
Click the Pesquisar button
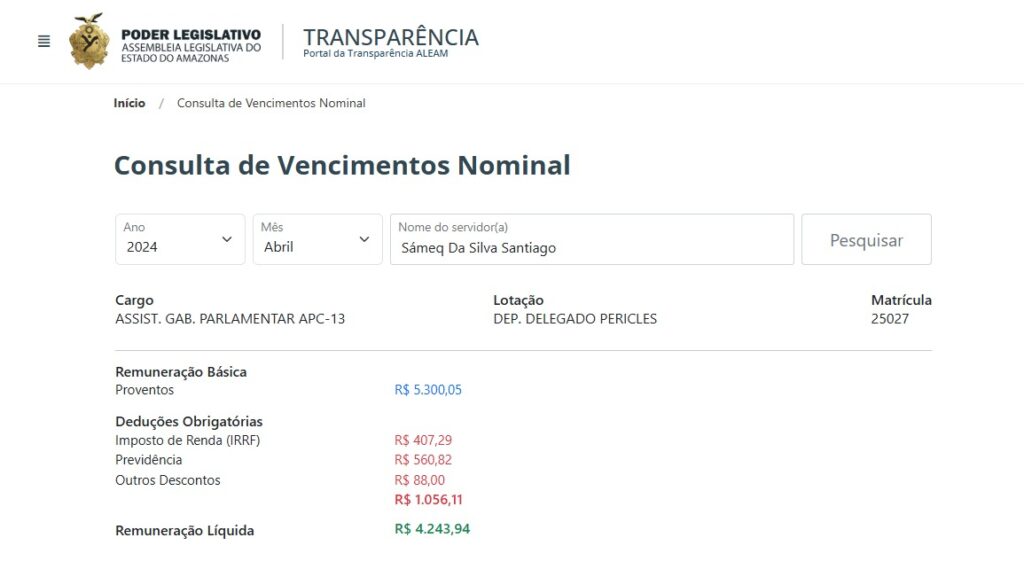(x=866, y=239)
